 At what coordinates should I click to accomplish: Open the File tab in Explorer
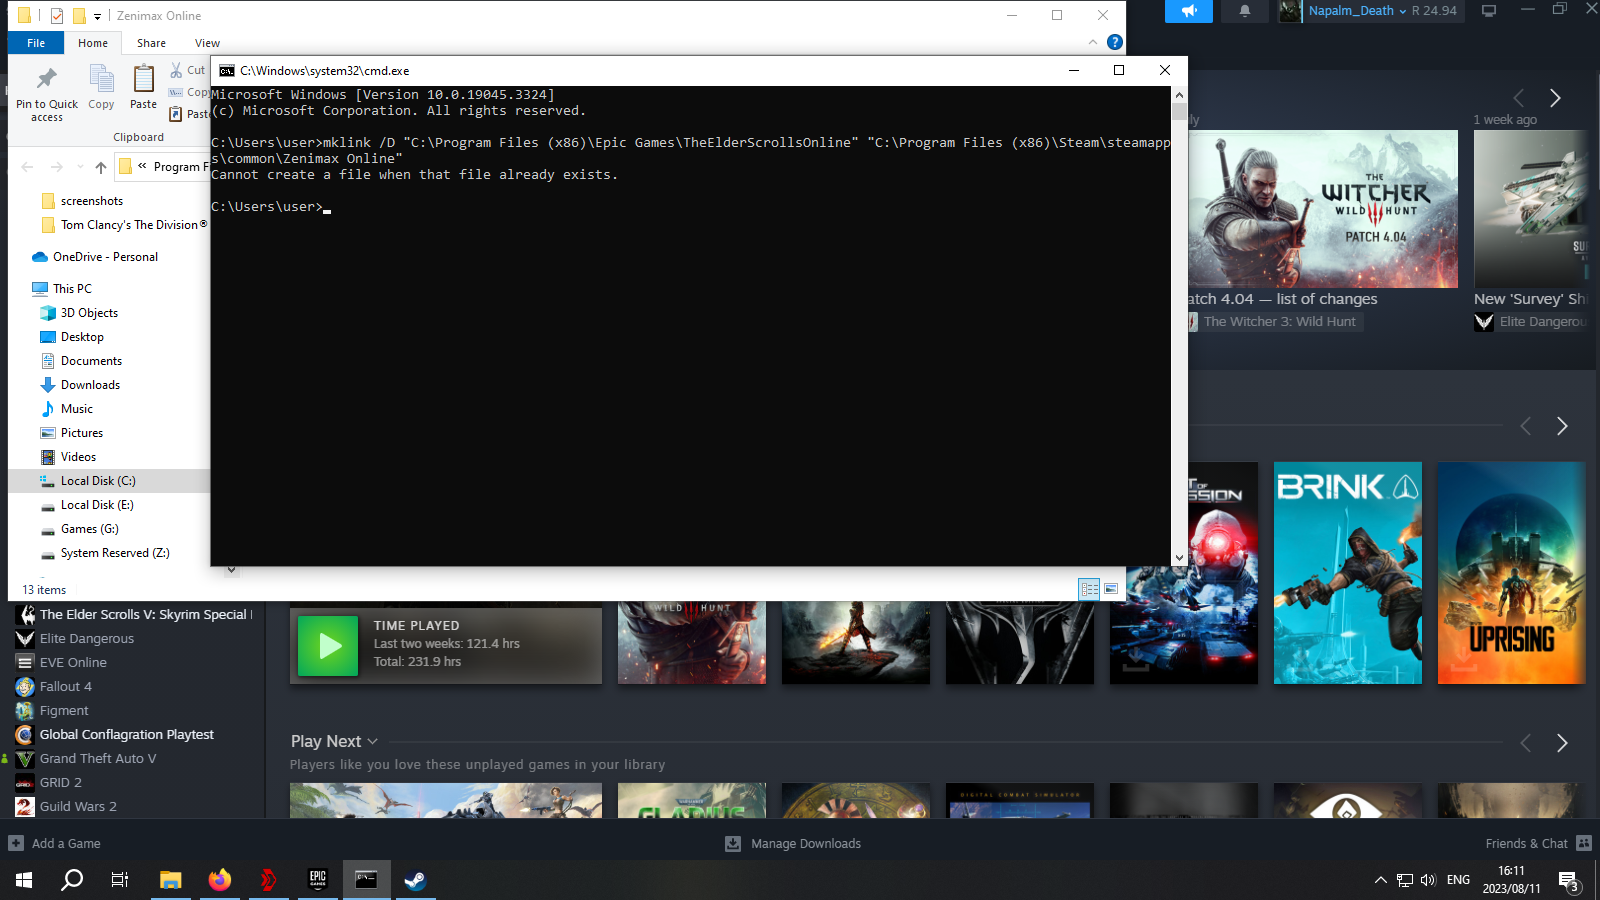point(36,43)
